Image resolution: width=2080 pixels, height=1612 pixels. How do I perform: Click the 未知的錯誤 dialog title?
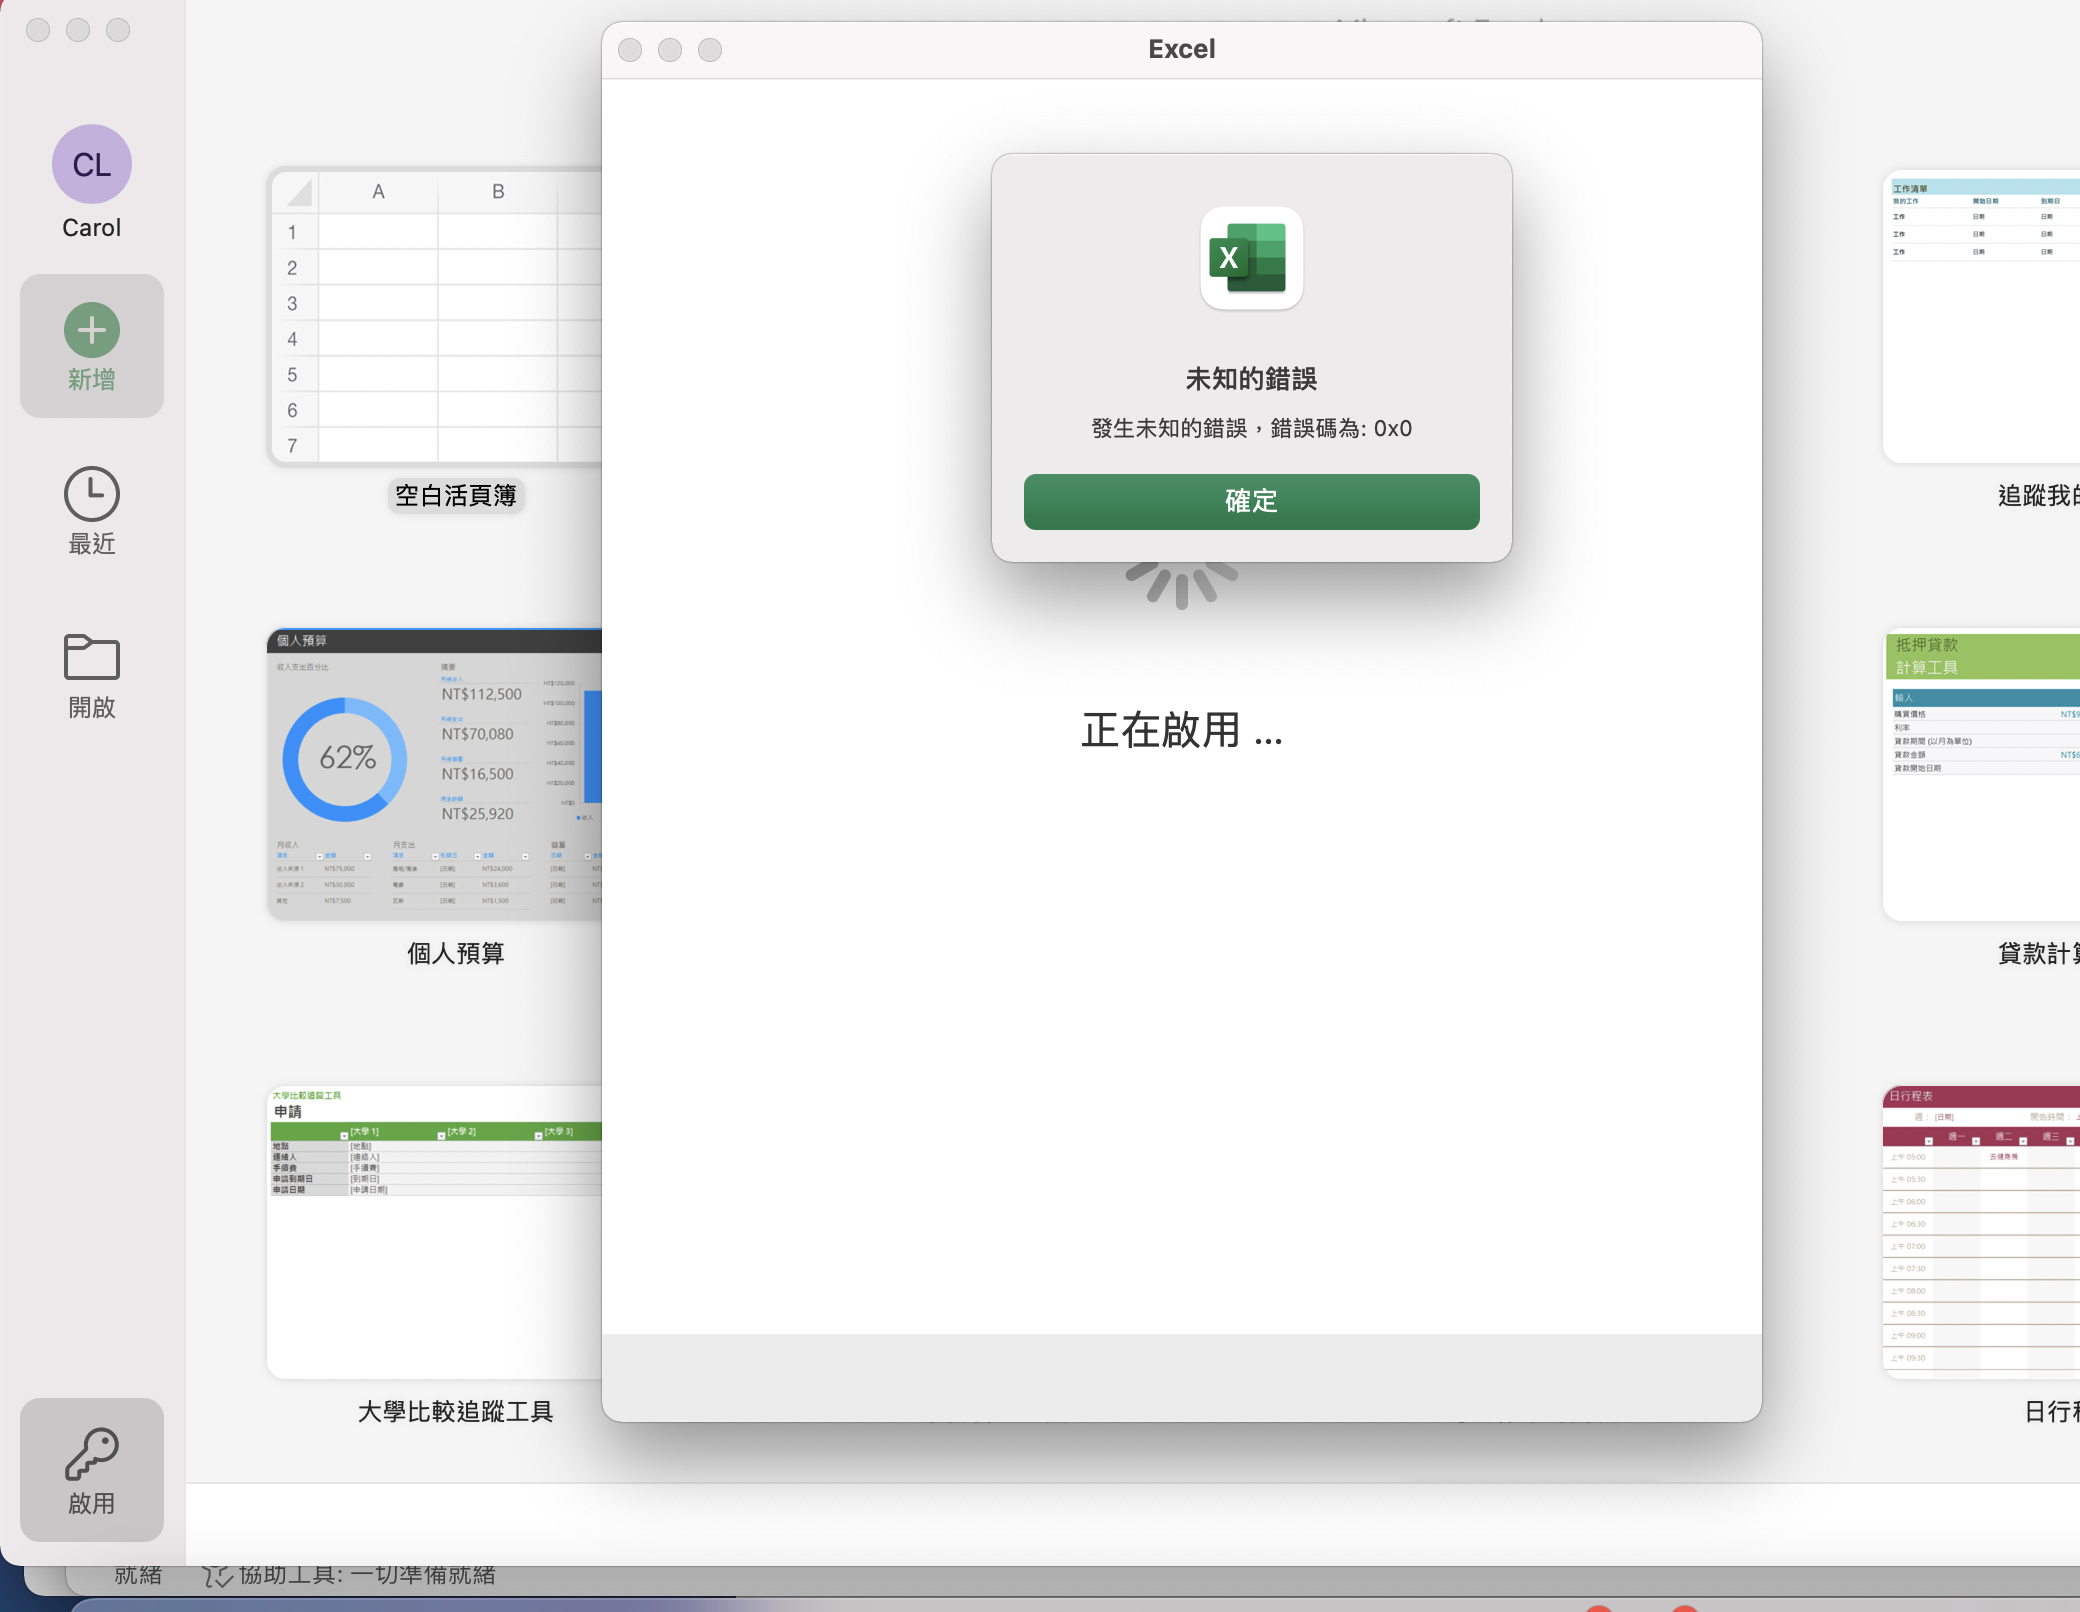1251,379
